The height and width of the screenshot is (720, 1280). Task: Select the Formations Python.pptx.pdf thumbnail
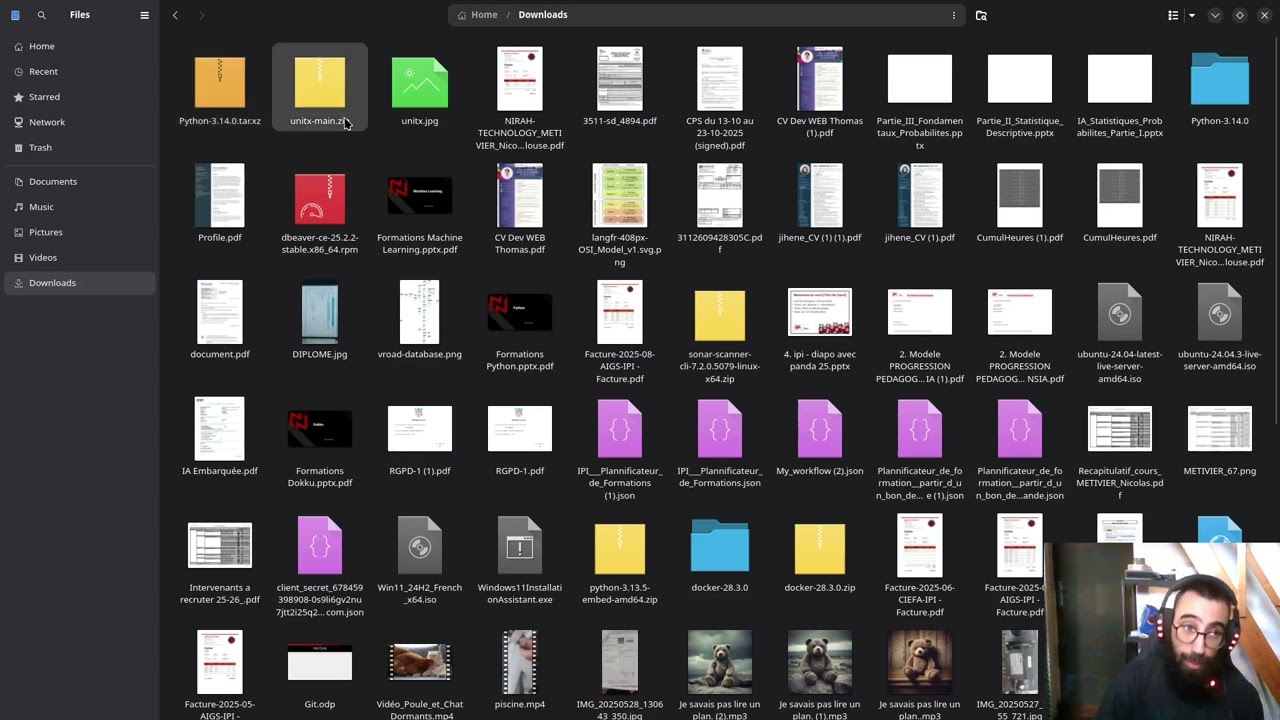[x=520, y=312]
